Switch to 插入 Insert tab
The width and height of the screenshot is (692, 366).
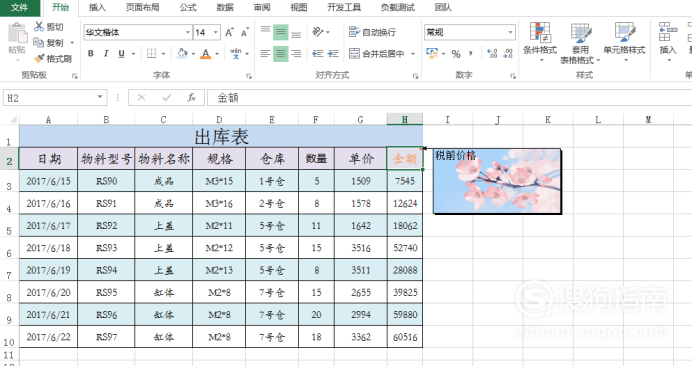coord(97,8)
